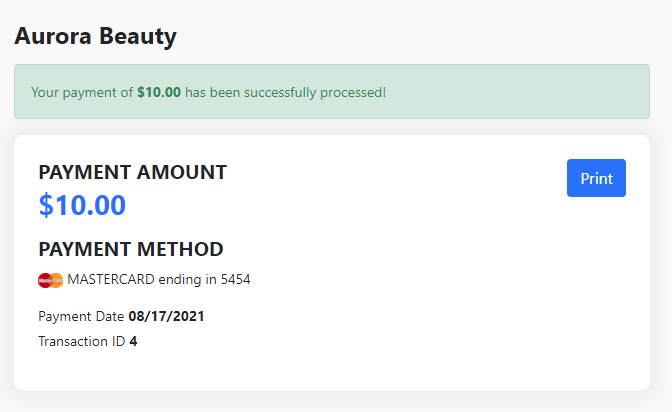Select the large blue $10.00 amount

point(82,205)
